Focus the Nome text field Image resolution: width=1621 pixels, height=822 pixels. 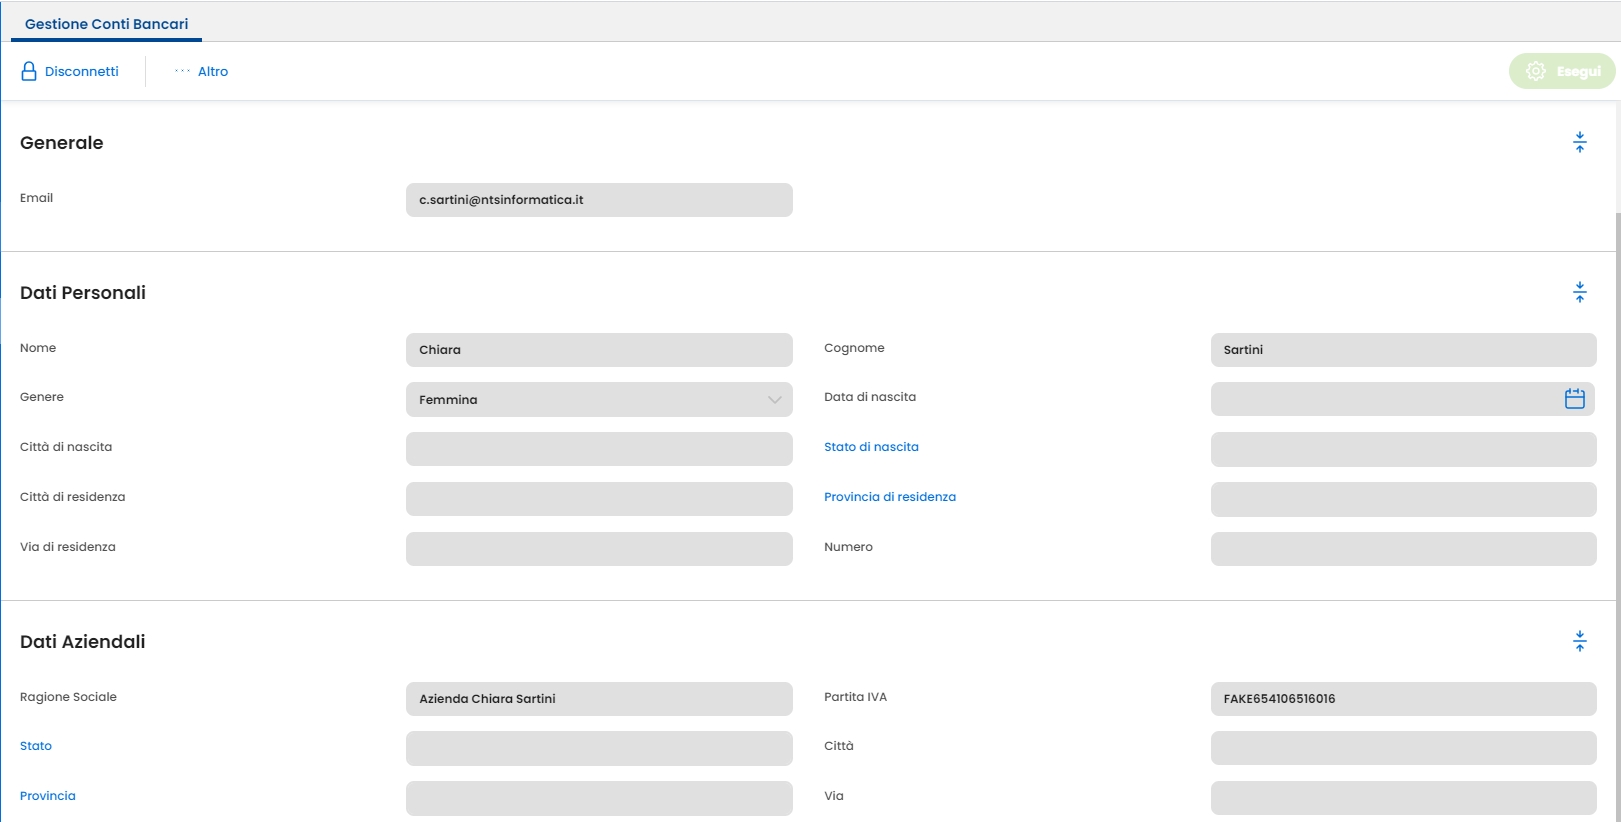coord(599,350)
